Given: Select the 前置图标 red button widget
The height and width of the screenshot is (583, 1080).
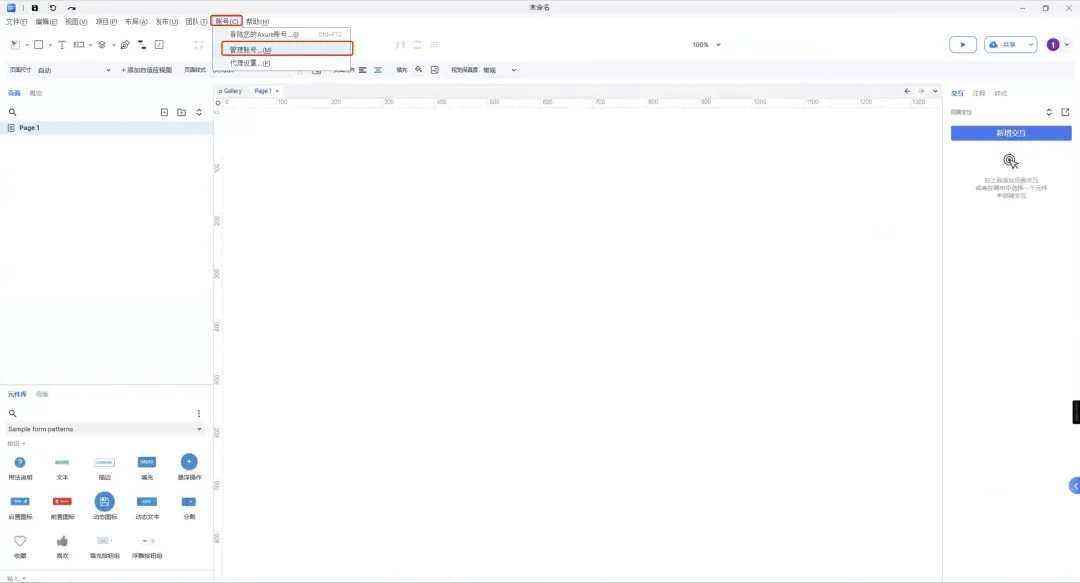Looking at the screenshot, I should click(62, 502).
